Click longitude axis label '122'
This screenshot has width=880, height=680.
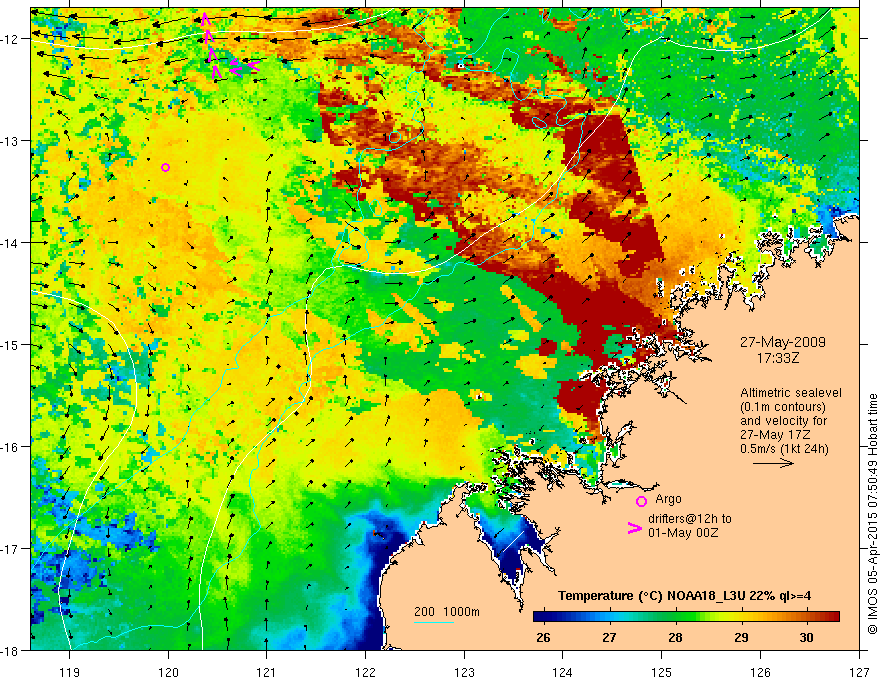365,672
